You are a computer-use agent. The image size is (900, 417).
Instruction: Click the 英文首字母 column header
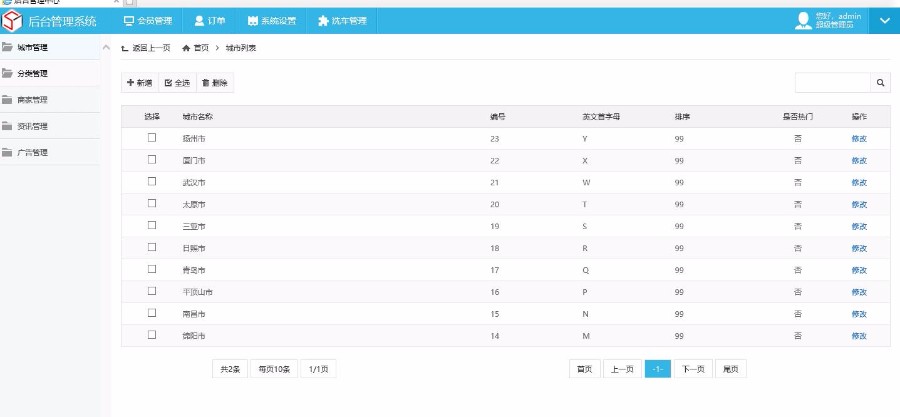click(601, 116)
